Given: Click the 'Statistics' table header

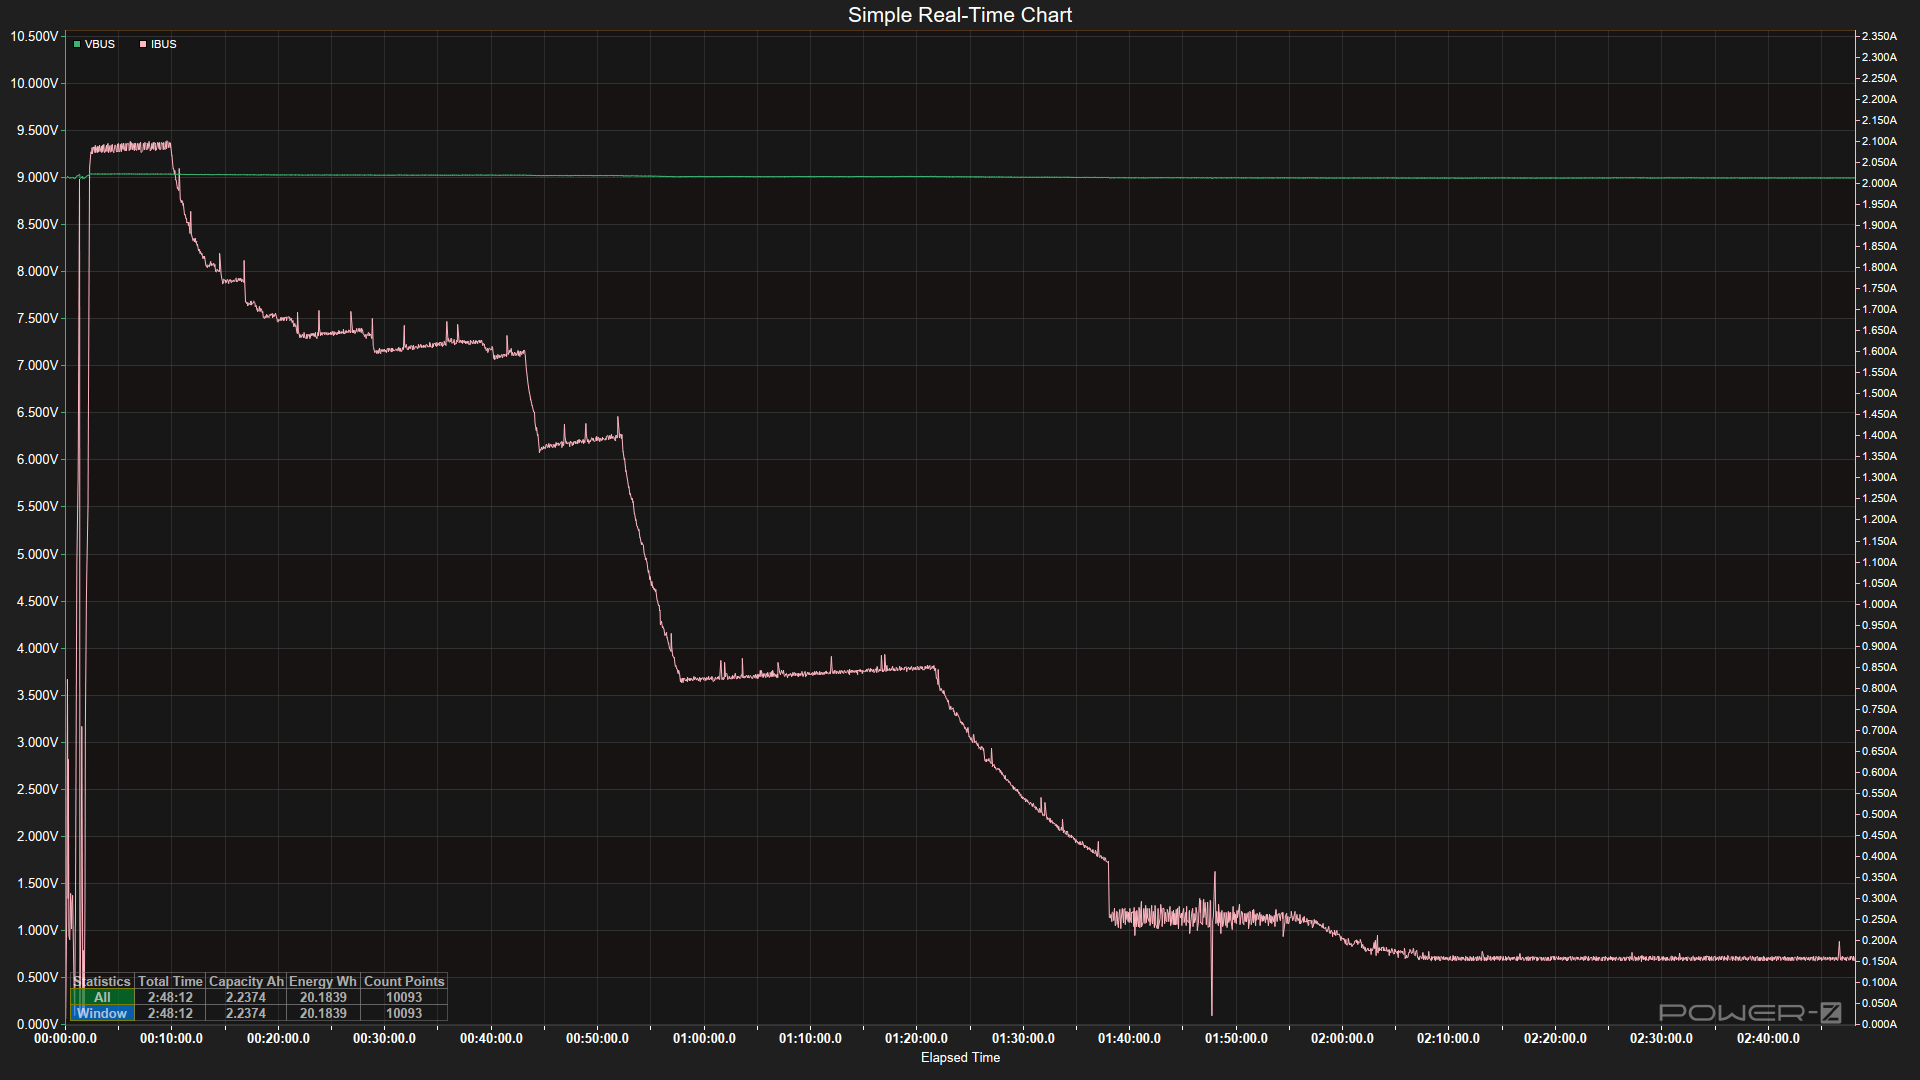Looking at the screenshot, I should [102, 981].
